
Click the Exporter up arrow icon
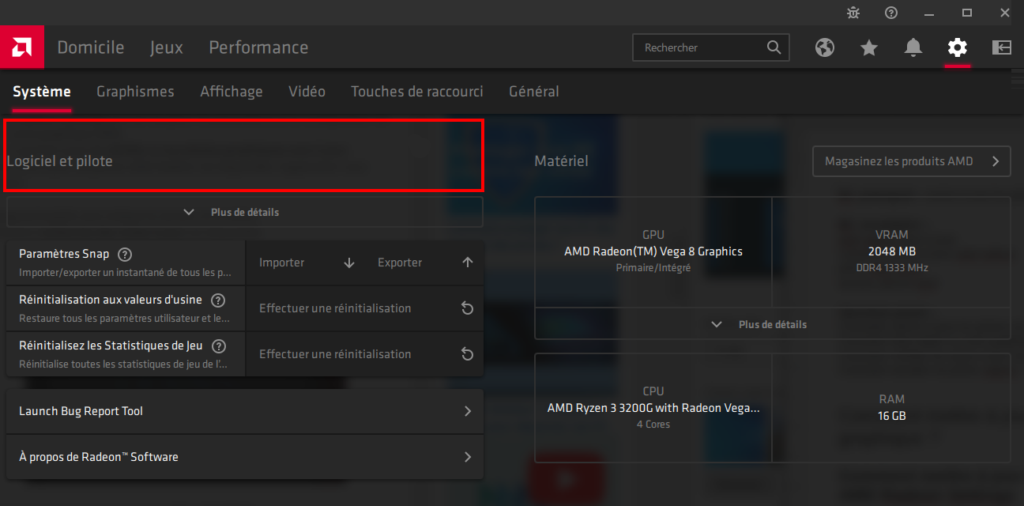click(468, 262)
